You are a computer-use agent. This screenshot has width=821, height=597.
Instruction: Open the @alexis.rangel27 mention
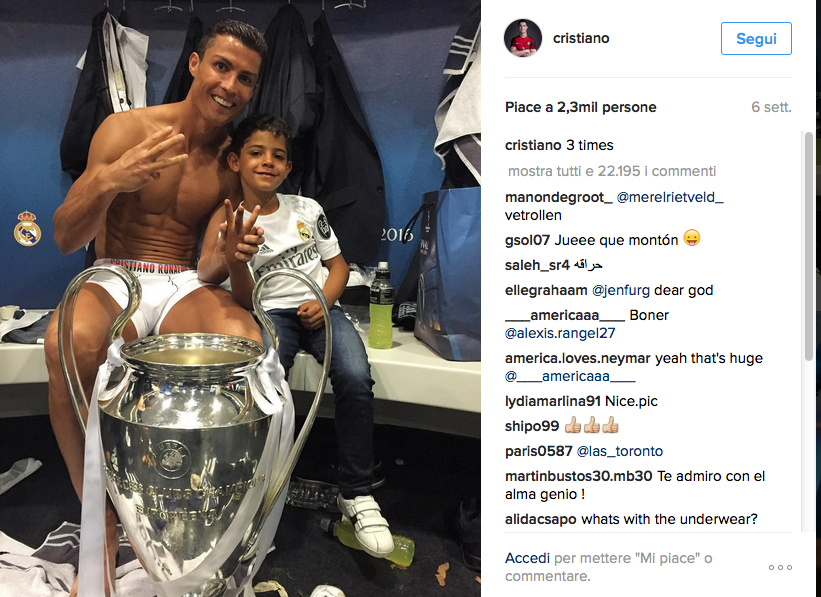point(560,333)
